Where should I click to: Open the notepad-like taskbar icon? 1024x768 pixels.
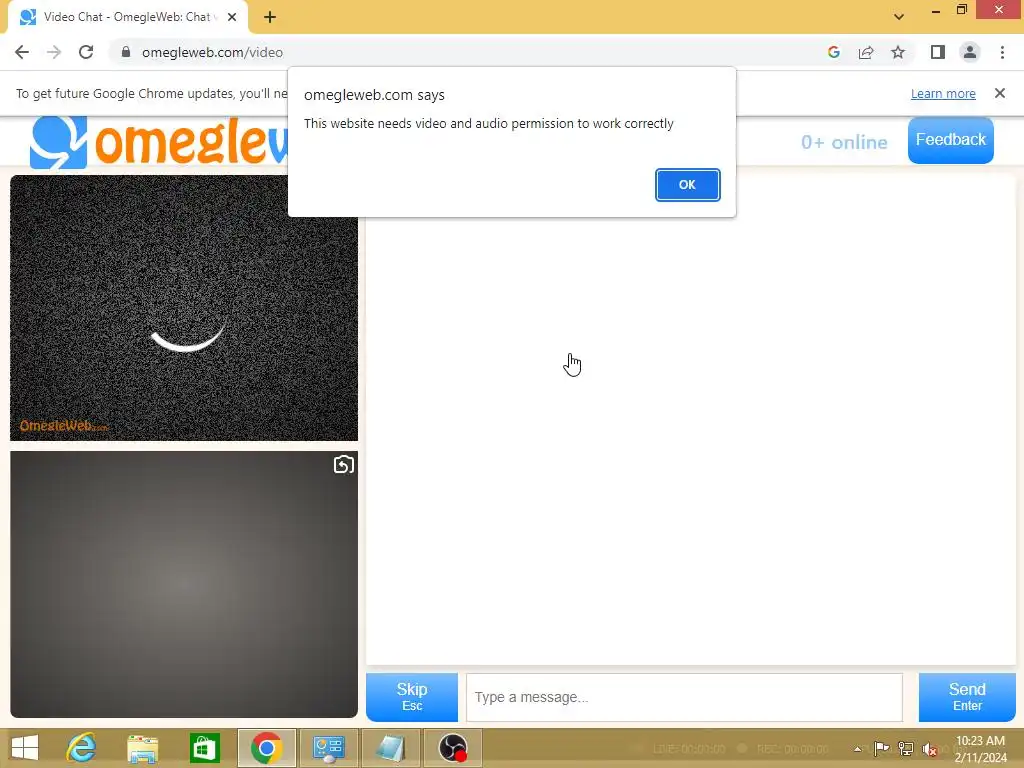pos(391,748)
